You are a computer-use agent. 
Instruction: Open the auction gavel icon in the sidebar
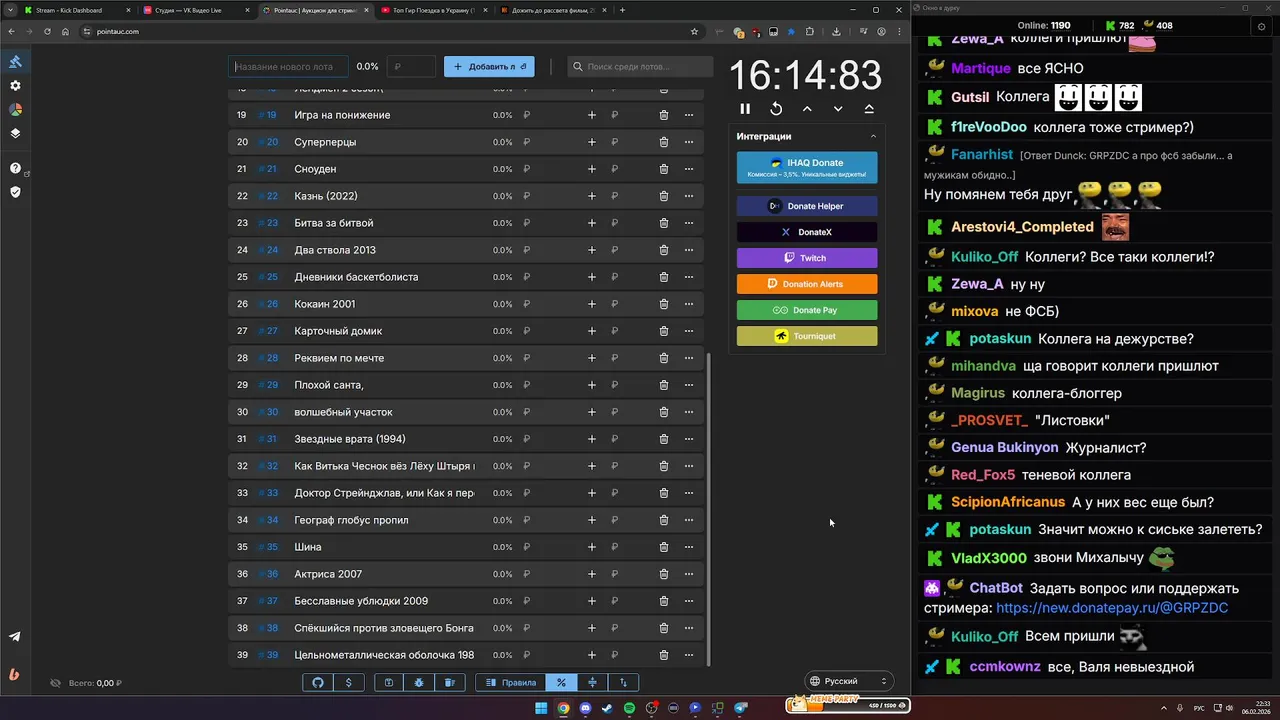point(15,62)
